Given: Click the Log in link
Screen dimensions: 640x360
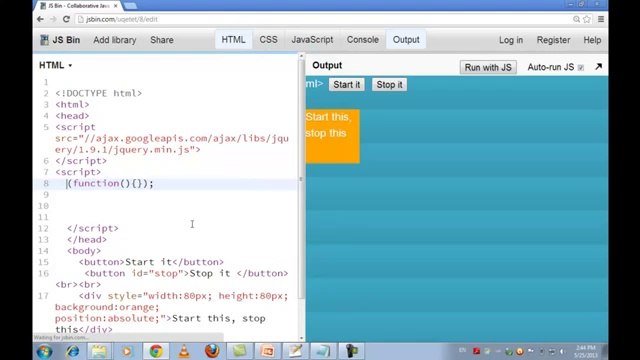Looking at the screenshot, I should click(x=511, y=40).
